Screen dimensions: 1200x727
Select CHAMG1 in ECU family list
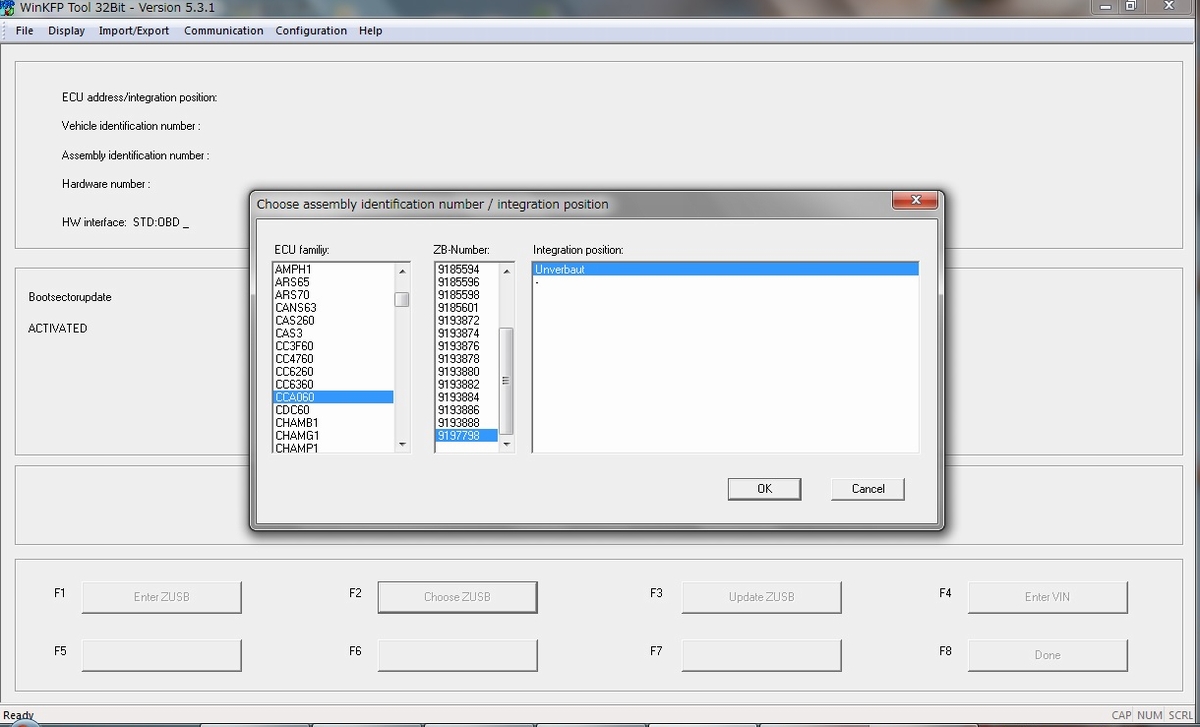coord(333,436)
